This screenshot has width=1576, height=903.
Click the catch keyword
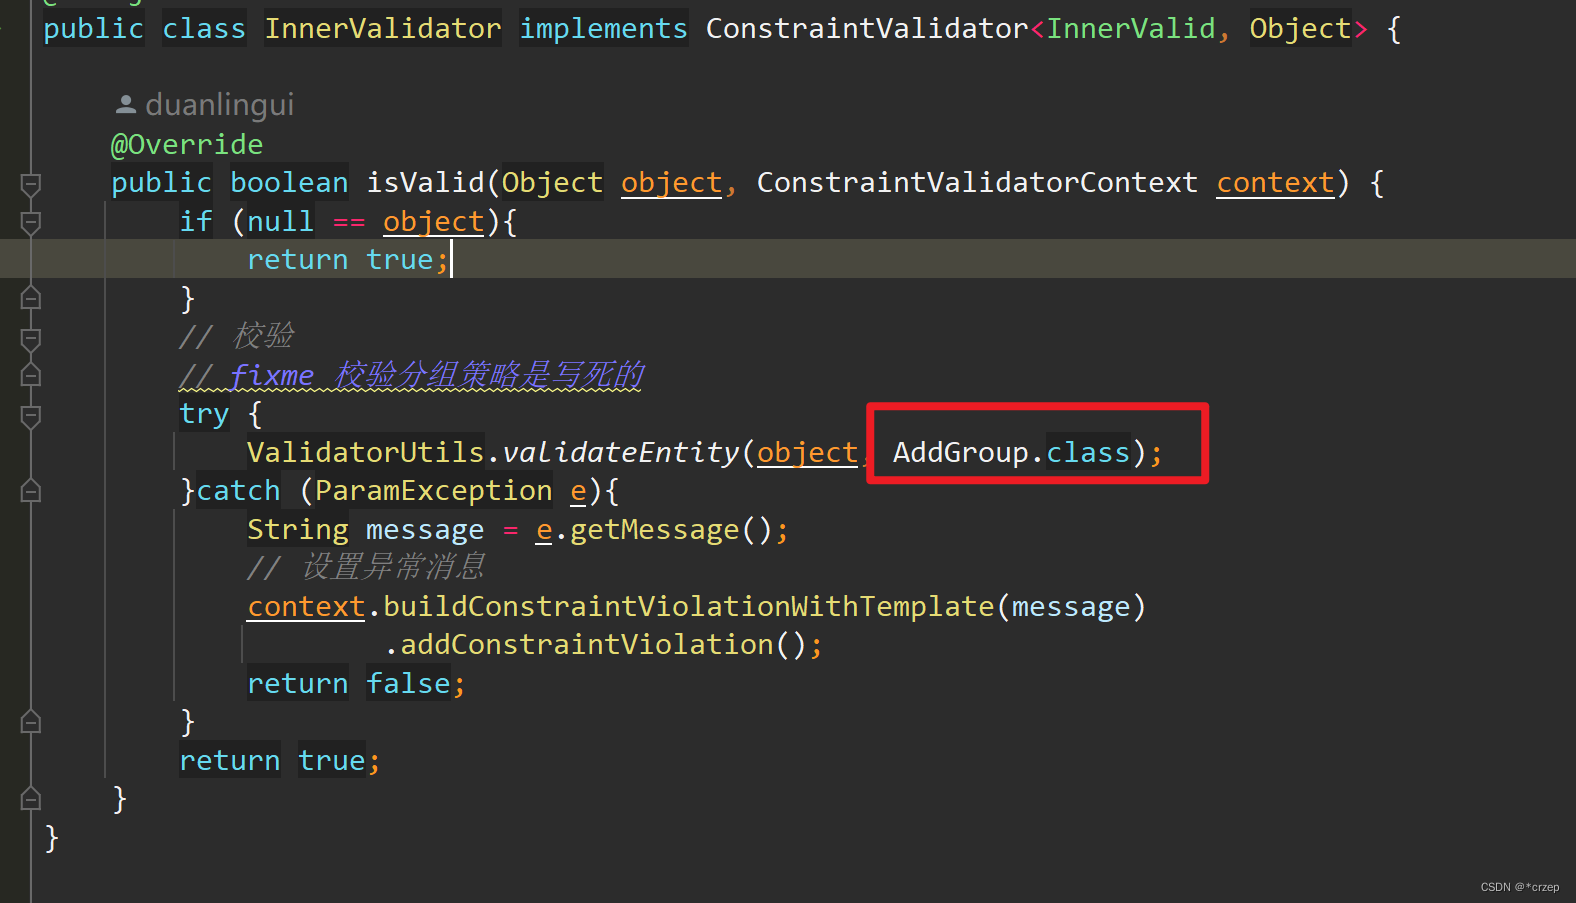coord(238,491)
